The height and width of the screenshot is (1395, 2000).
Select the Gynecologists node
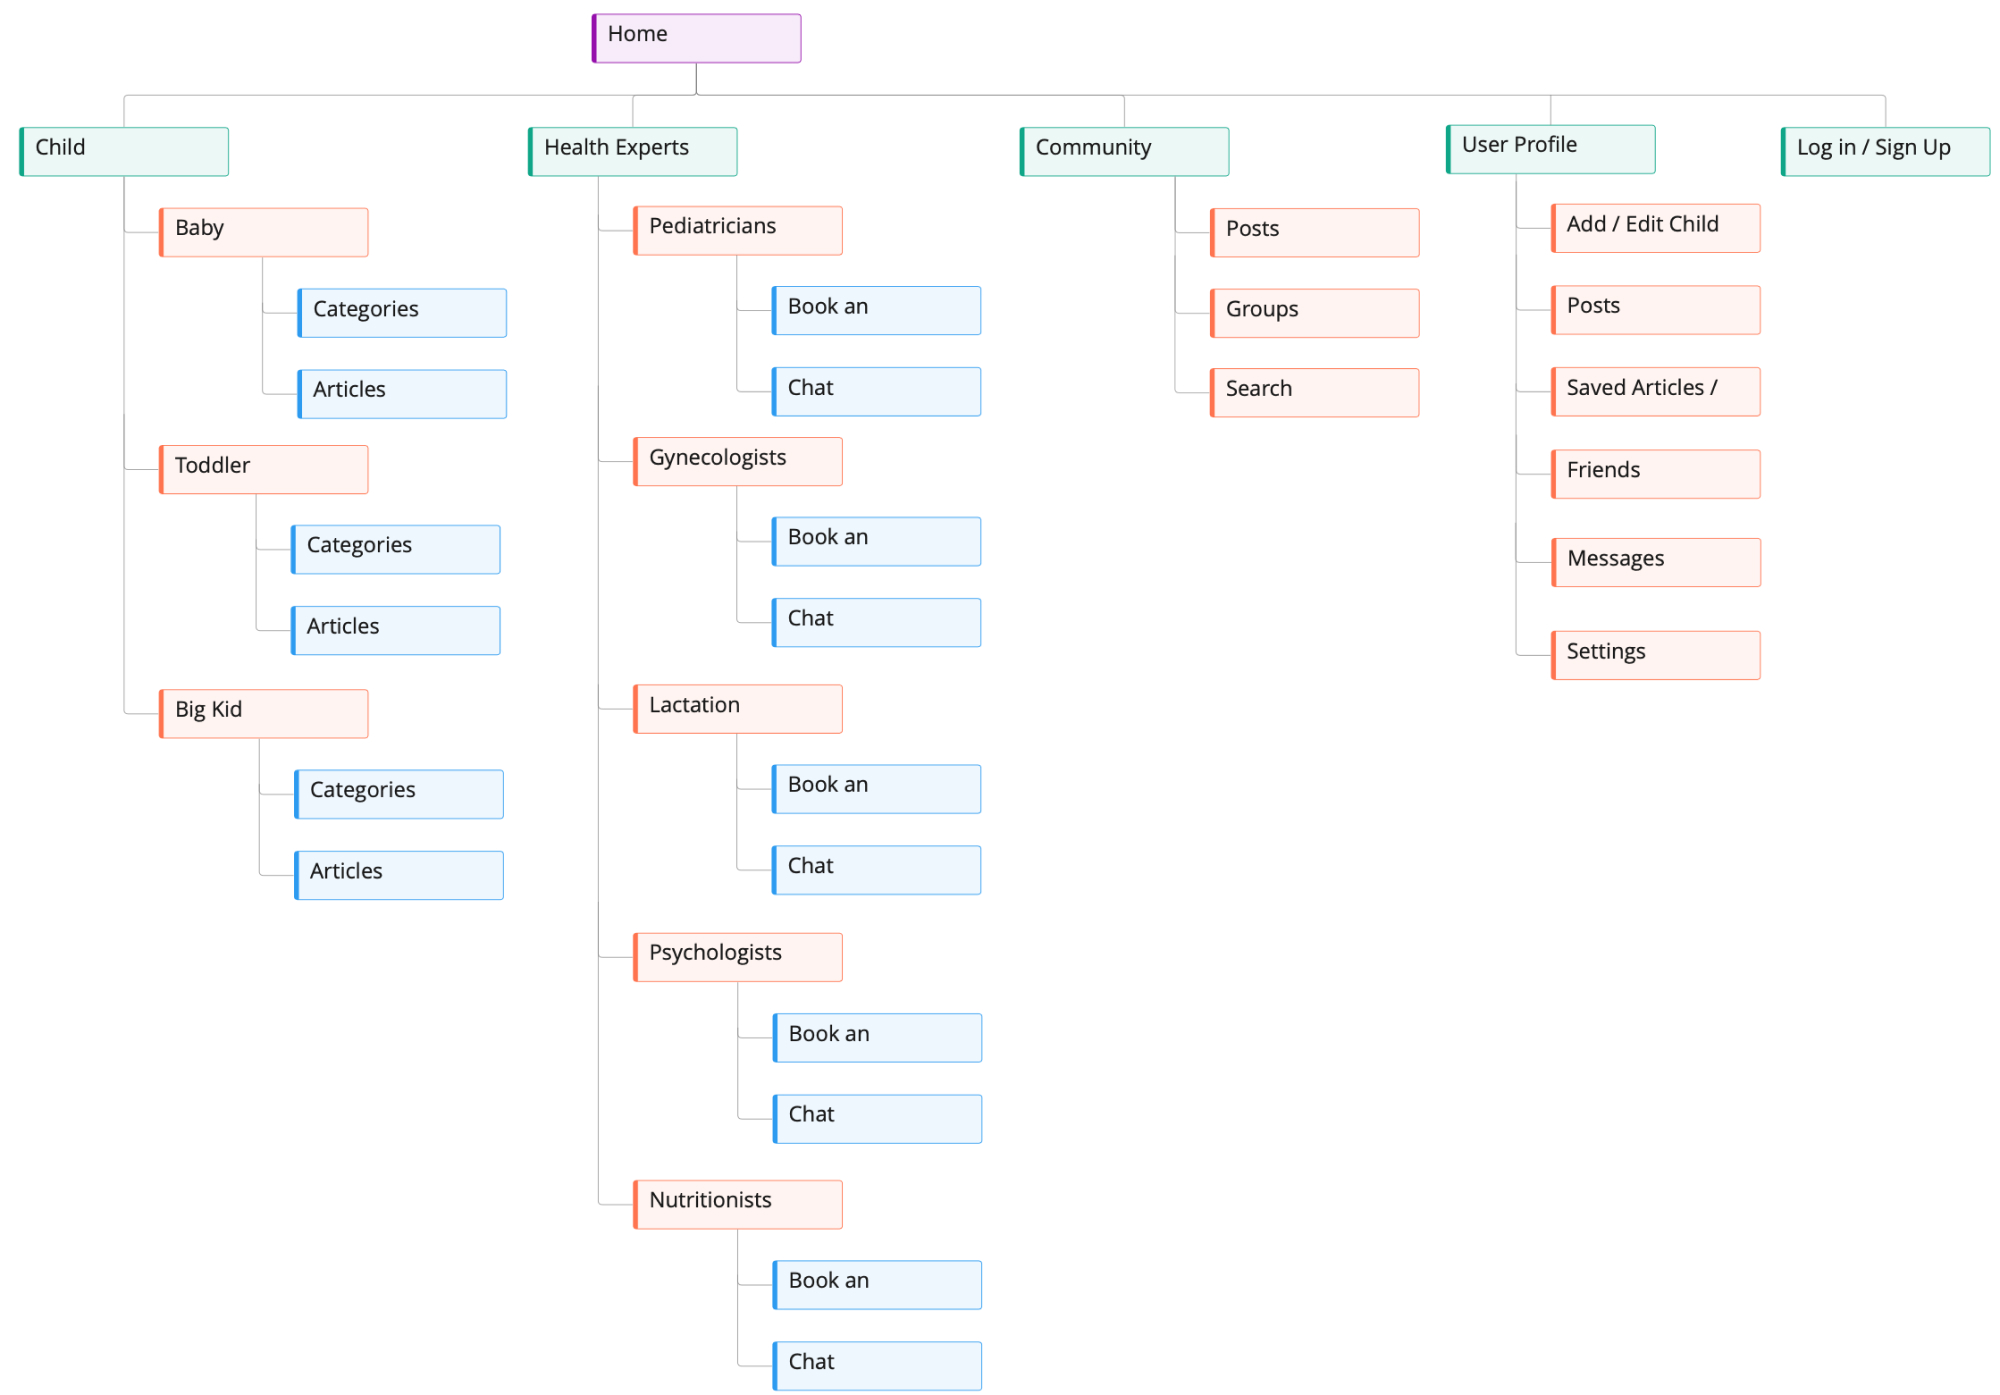coord(738,461)
